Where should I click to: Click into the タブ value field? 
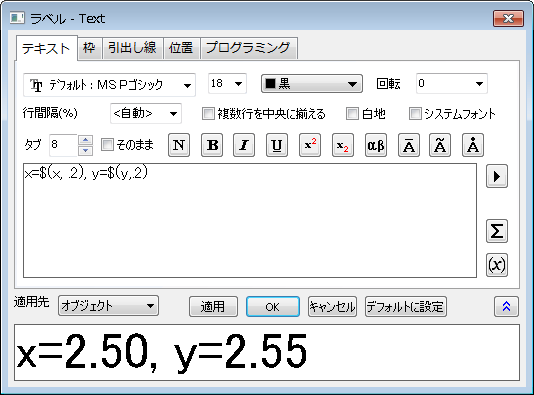pos(63,145)
